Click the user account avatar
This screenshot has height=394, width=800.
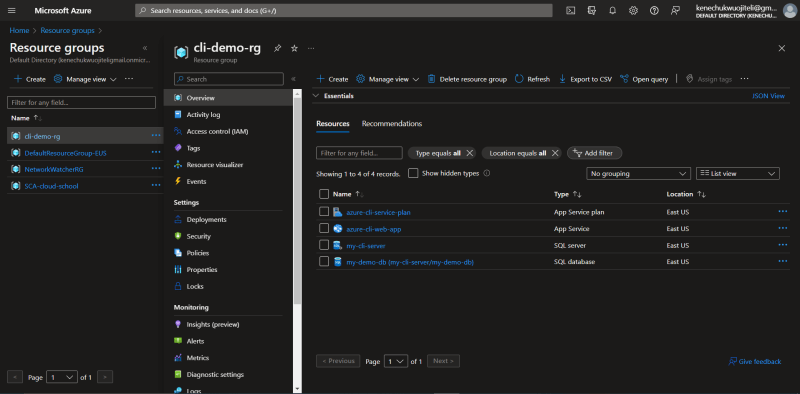(789, 11)
